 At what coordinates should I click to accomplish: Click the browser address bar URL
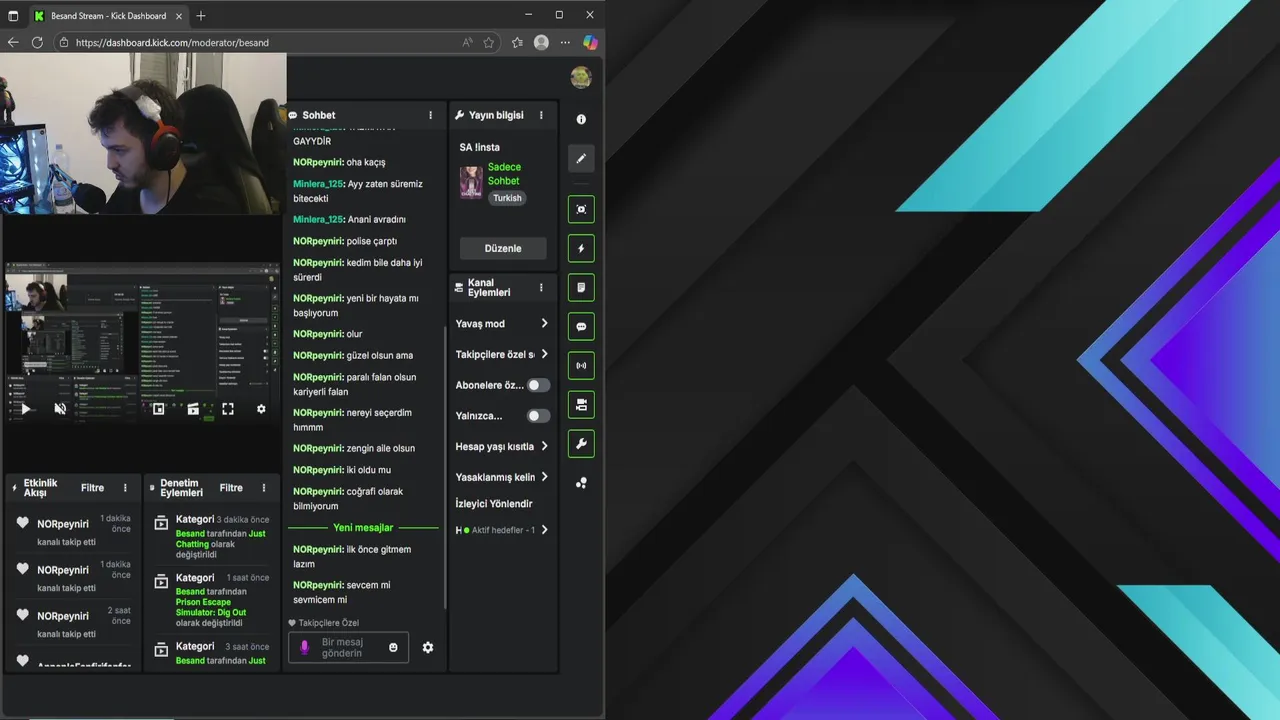click(x=172, y=43)
